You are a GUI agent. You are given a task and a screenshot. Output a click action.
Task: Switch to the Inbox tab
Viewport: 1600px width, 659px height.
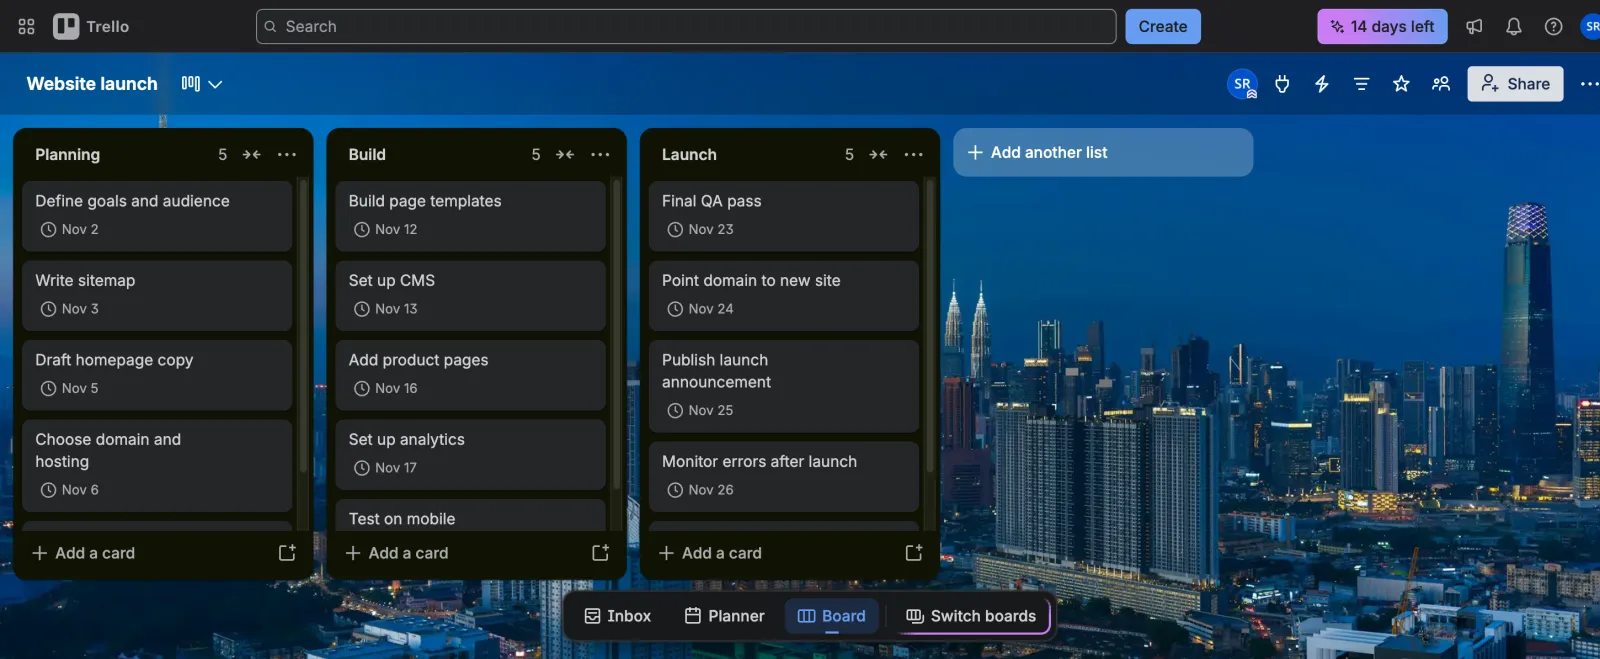[618, 616]
